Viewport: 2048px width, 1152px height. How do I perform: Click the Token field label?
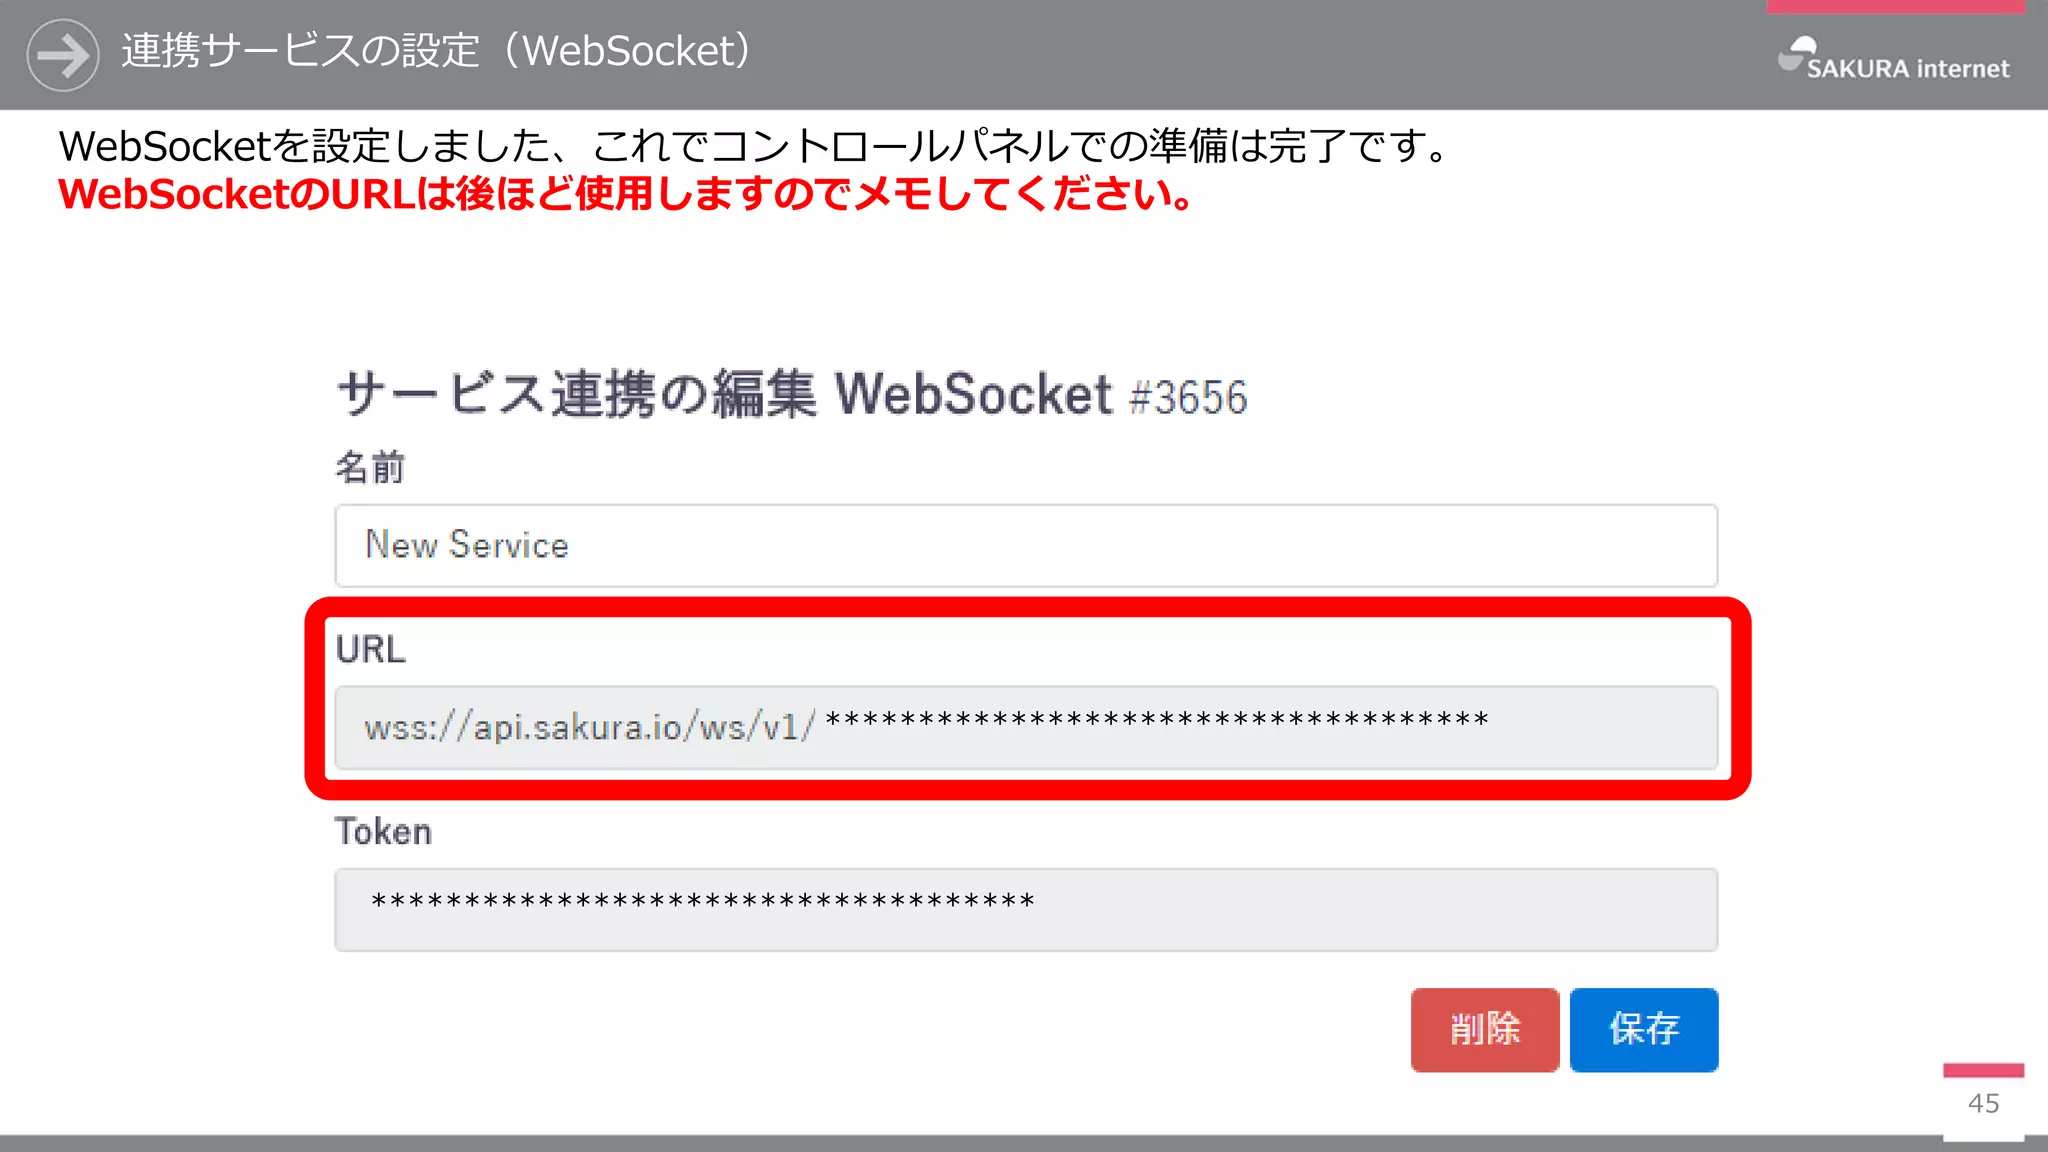(x=383, y=831)
